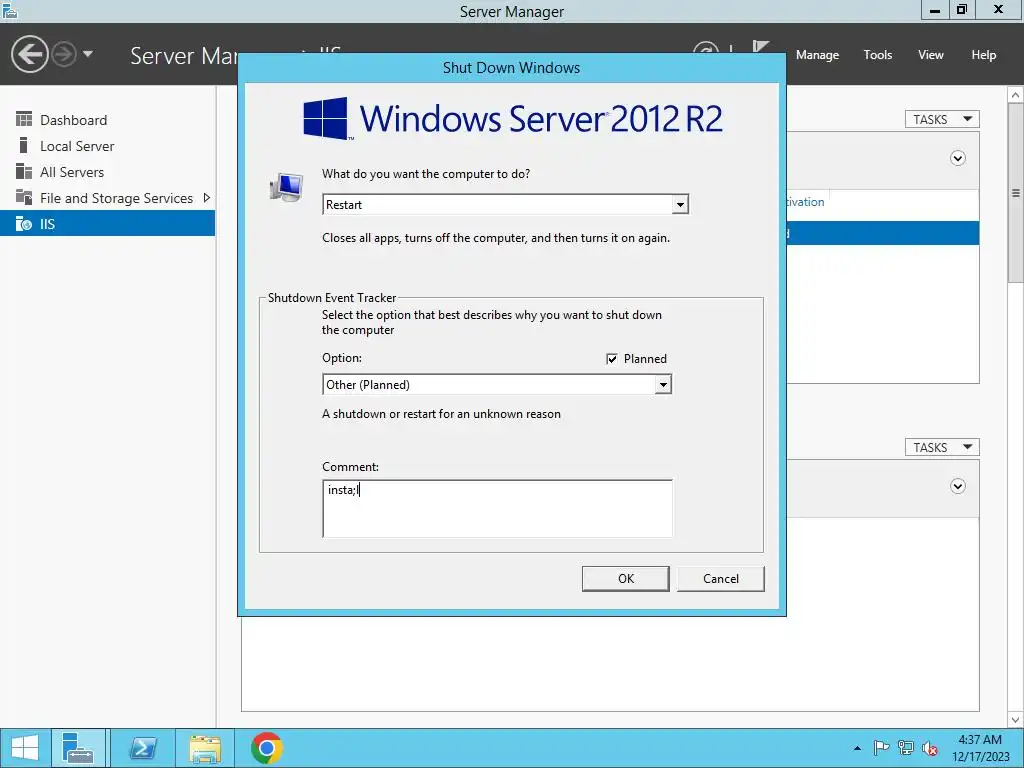The width and height of the screenshot is (1024, 768).
Task: Click the Server Manager window title icon
Action: 10,10
